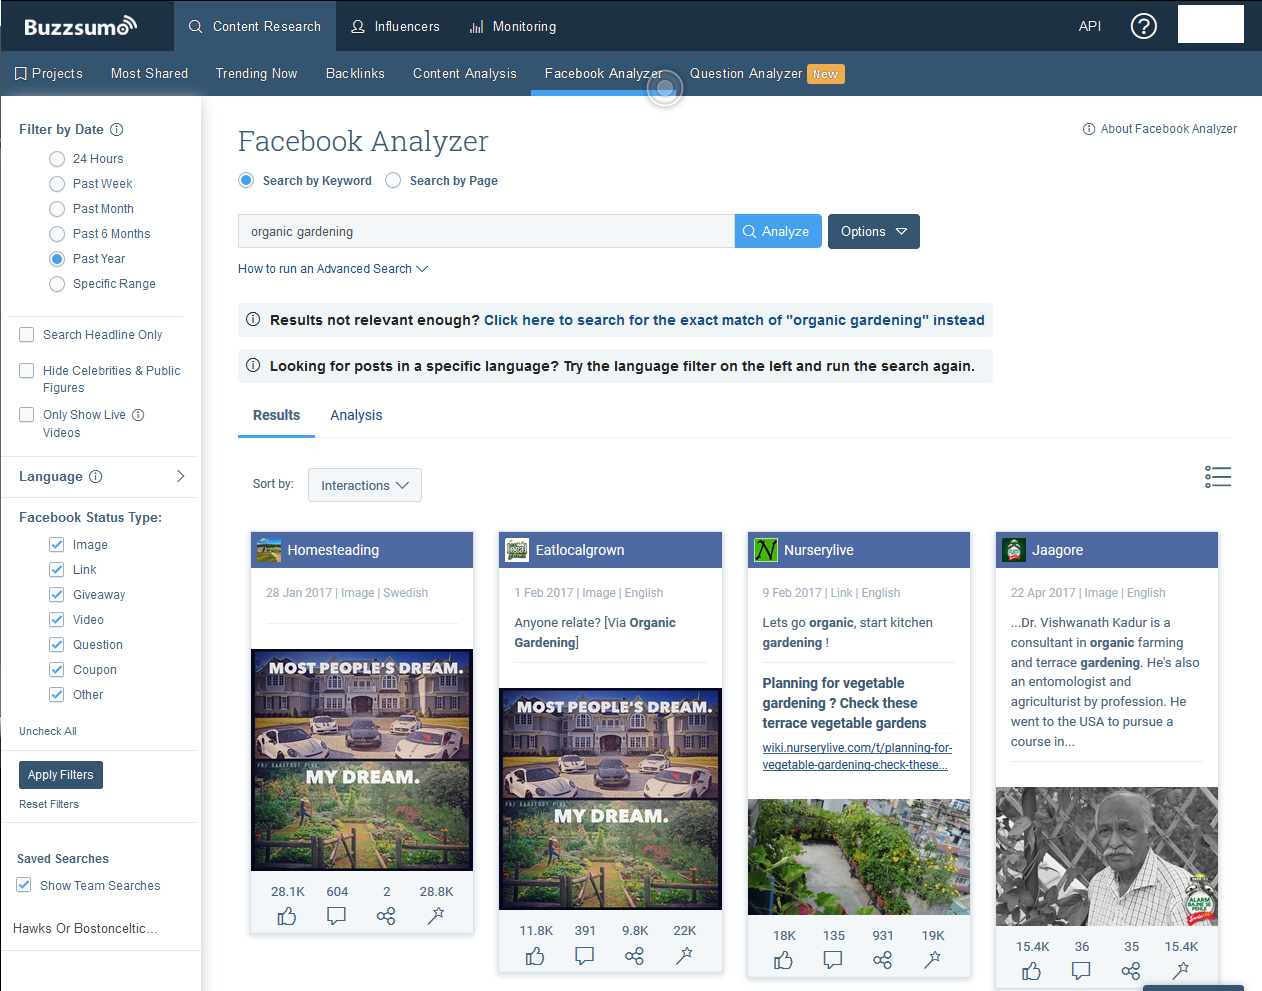Select the Past Month date filter
The image size is (1262, 991).
click(x=57, y=209)
